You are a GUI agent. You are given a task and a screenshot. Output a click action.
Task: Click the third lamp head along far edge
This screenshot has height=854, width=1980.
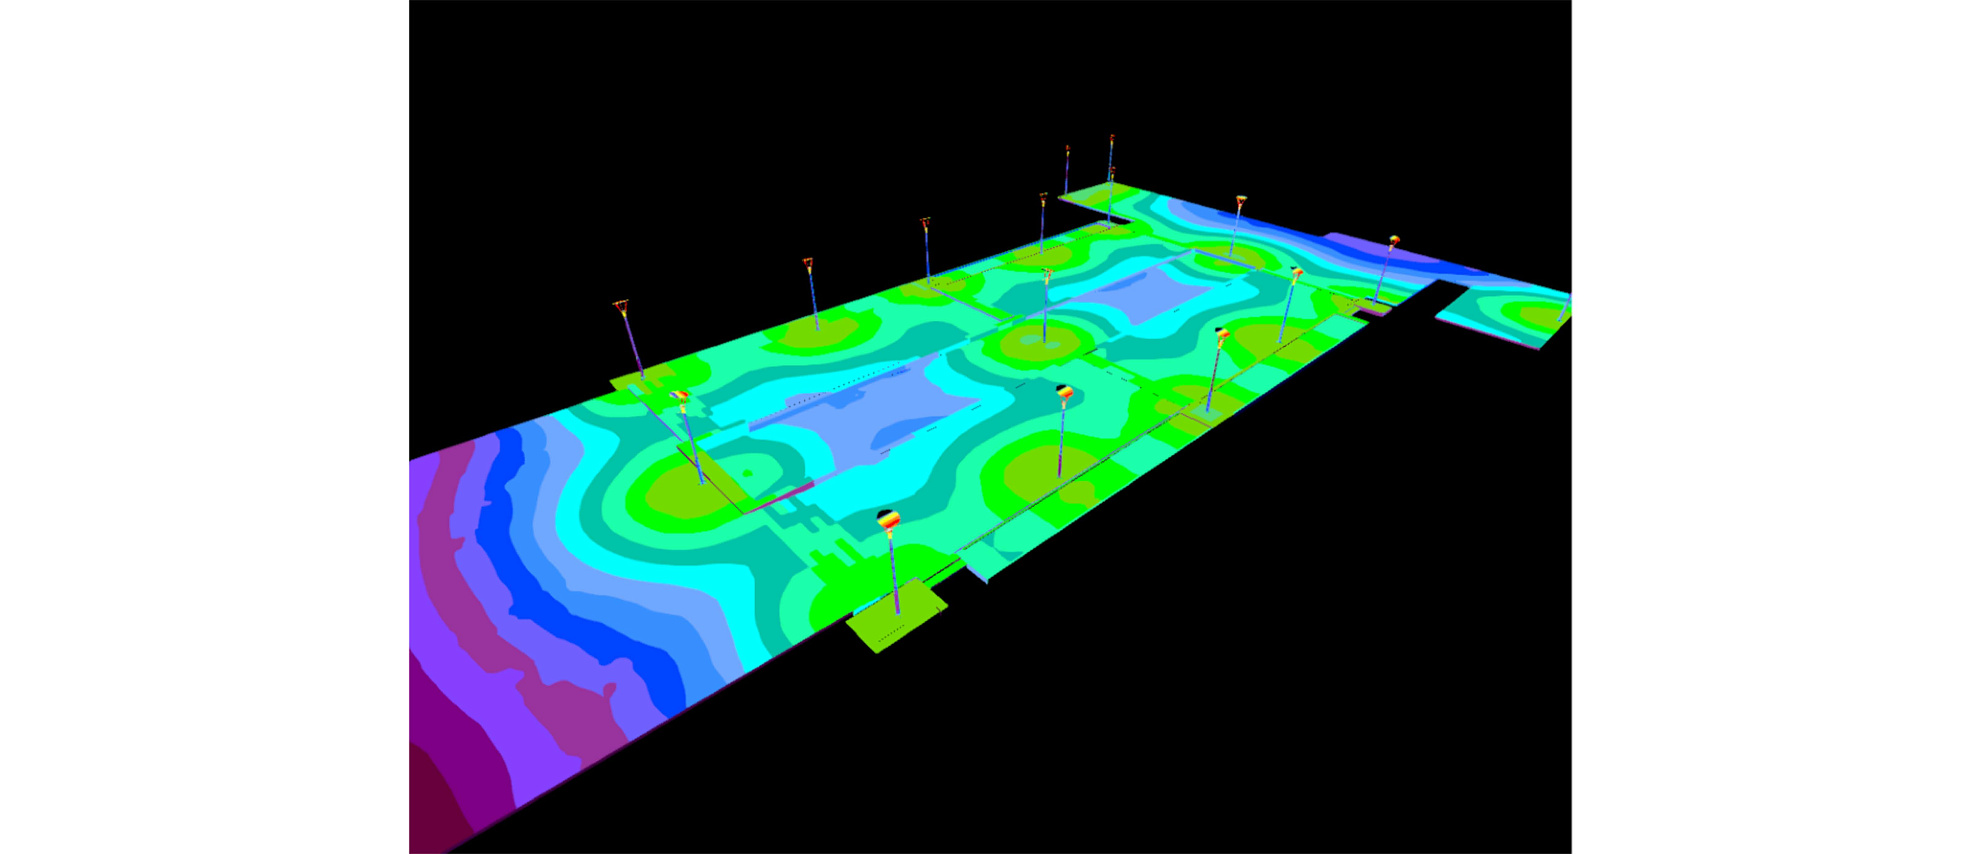point(925,222)
